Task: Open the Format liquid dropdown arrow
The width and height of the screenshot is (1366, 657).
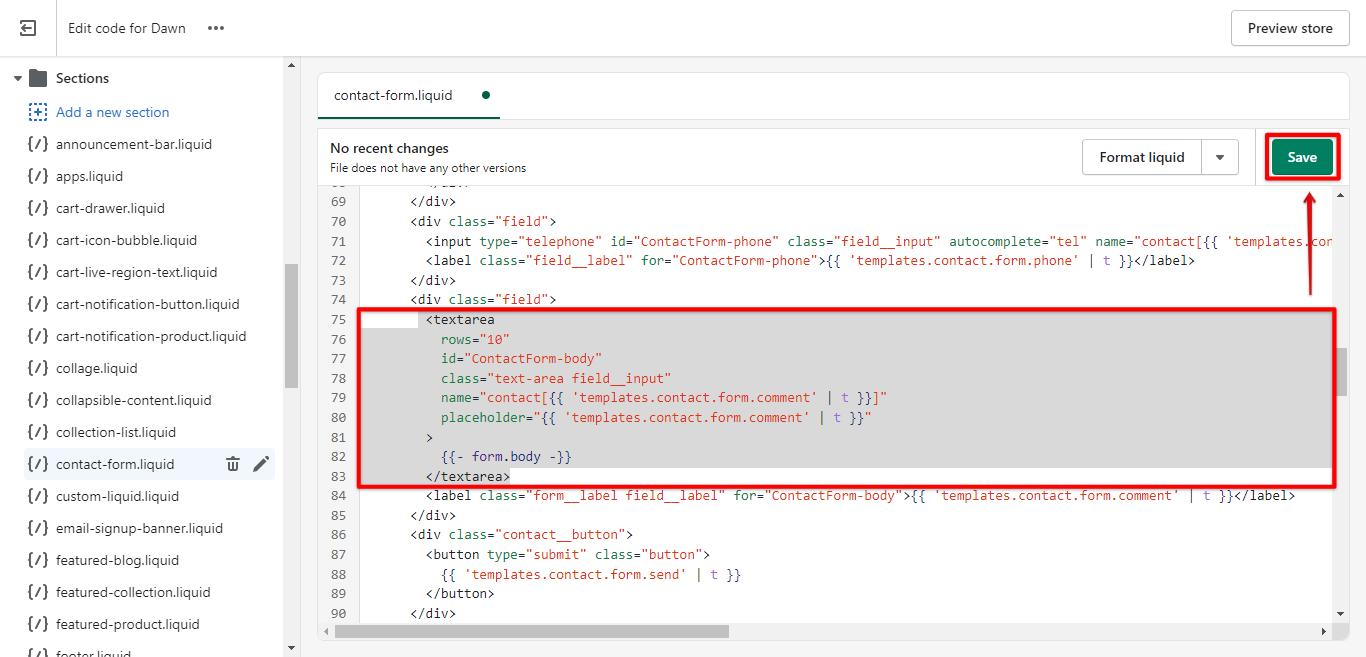Action: point(1219,157)
